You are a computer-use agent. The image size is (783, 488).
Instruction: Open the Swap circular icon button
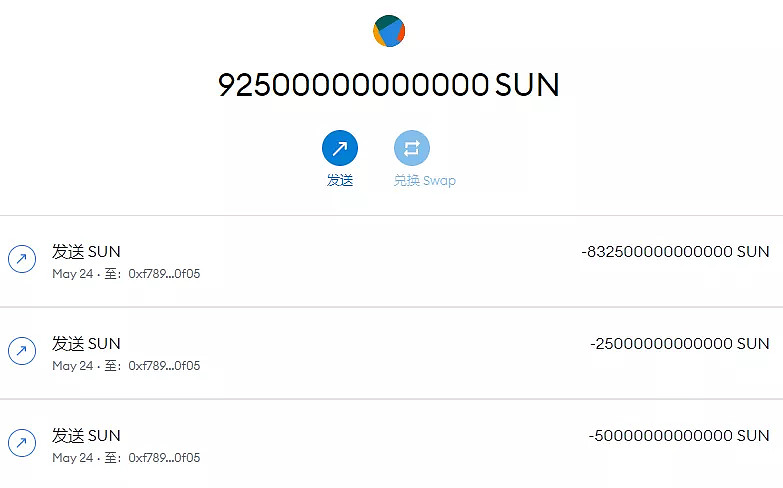(411, 149)
